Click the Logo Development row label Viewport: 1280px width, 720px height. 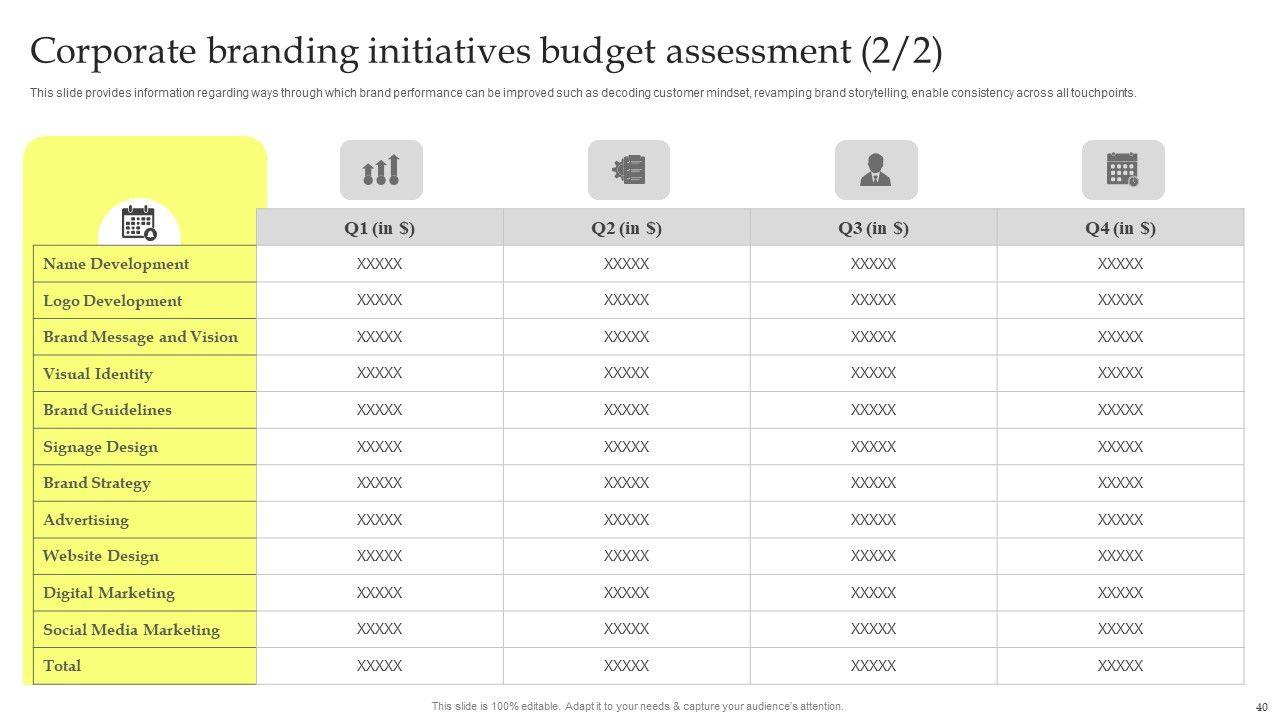pyautogui.click(x=112, y=301)
